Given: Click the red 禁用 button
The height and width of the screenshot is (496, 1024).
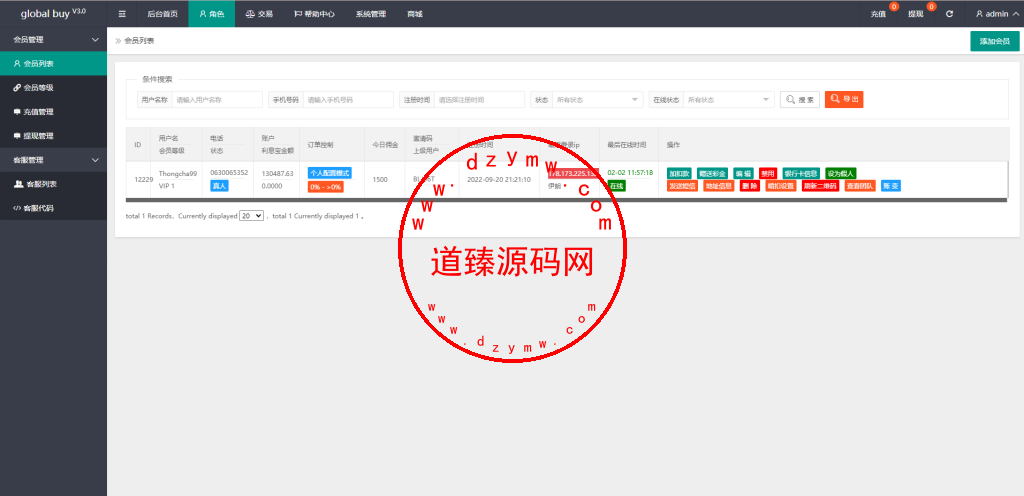Looking at the screenshot, I should [x=767, y=174].
